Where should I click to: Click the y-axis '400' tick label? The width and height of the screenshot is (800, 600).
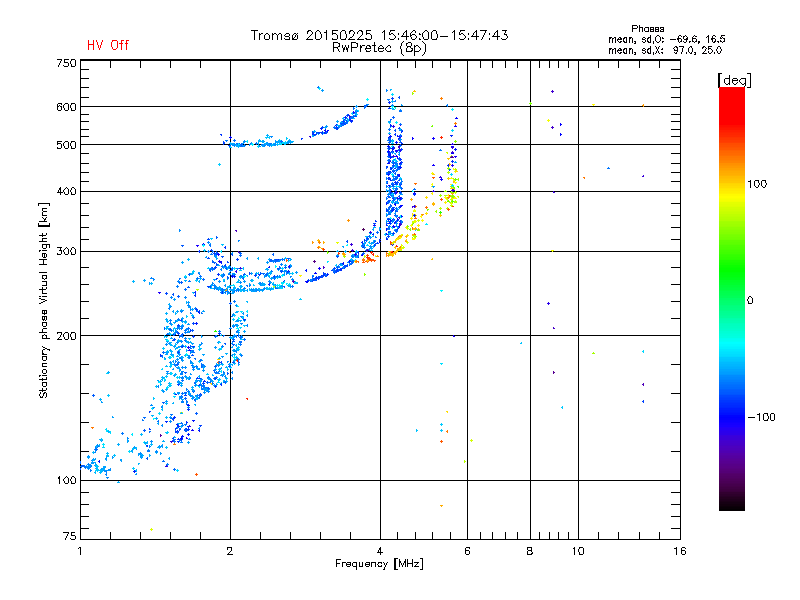66,192
